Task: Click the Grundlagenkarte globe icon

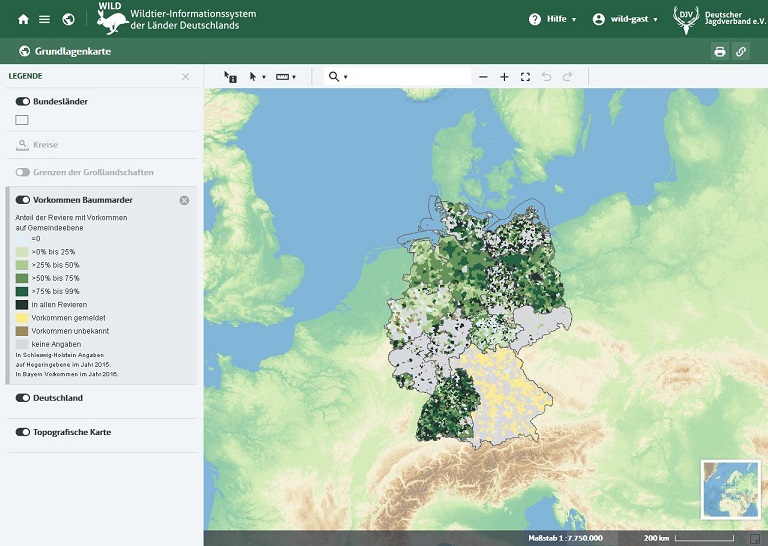Action: [24, 51]
